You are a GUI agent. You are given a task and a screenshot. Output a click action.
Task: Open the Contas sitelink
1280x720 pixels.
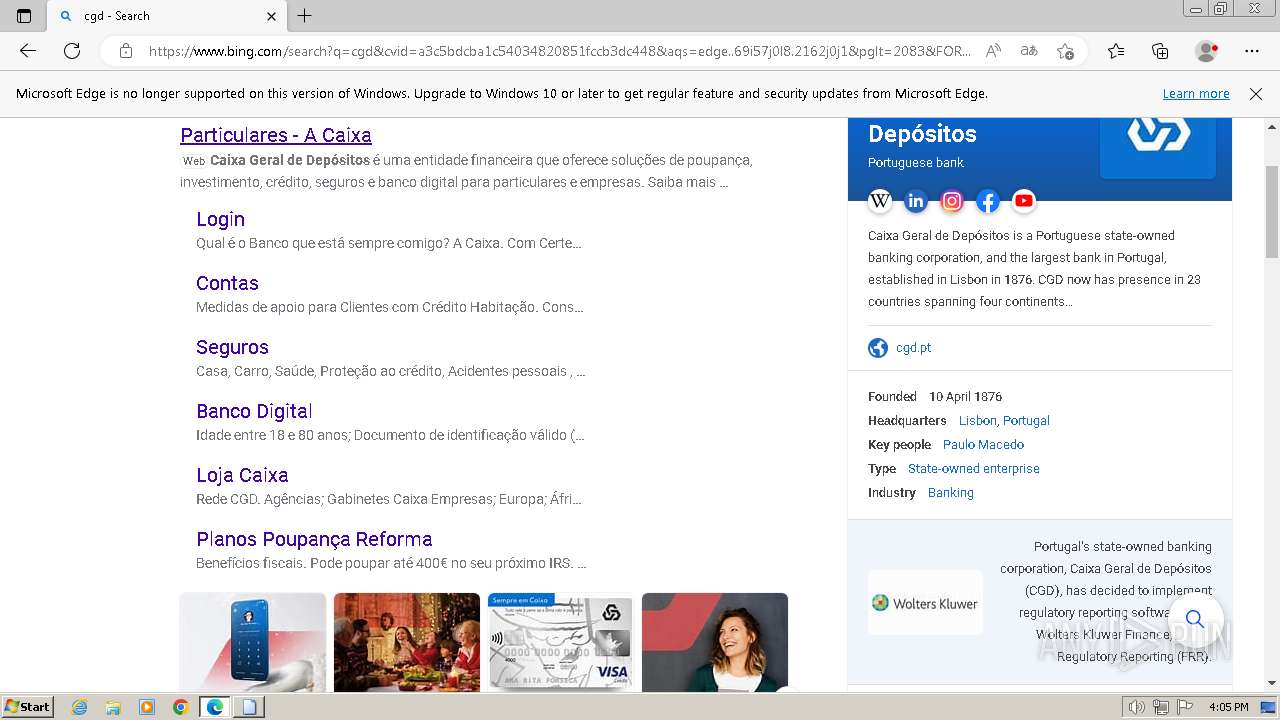[227, 283]
